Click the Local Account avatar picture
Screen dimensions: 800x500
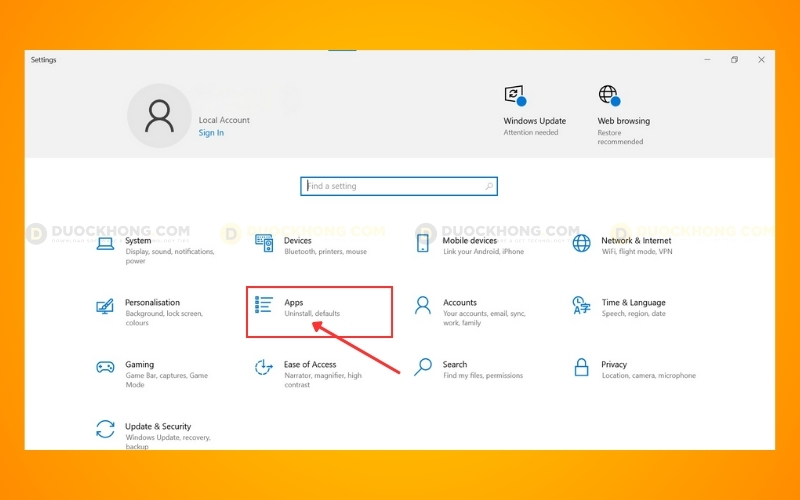click(x=159, y=116)
